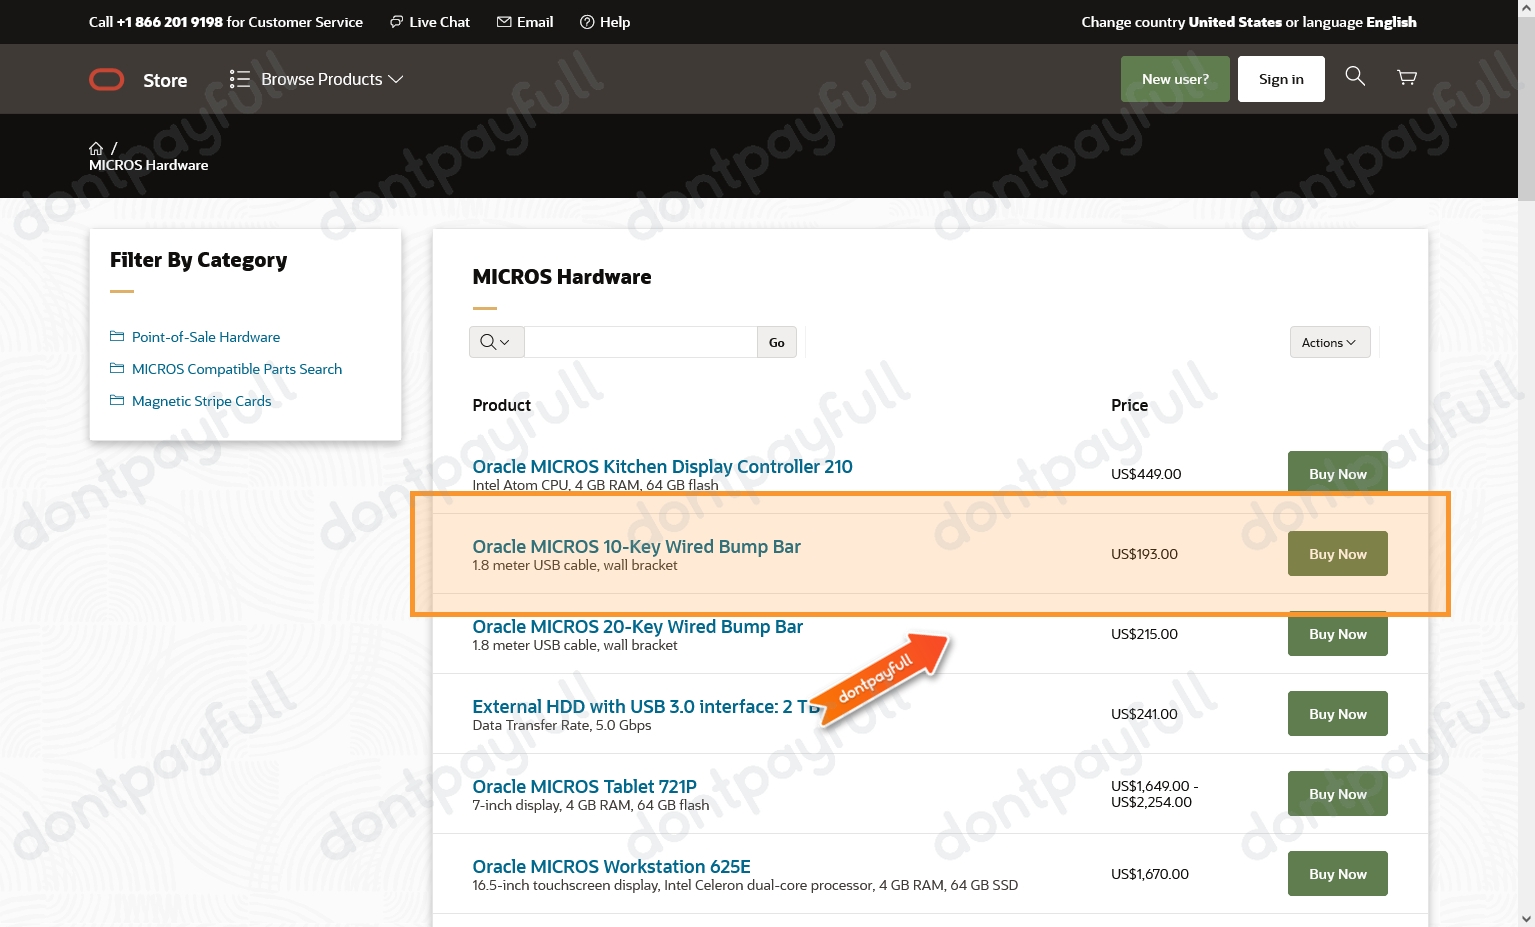The height and width of the screenshot is (927, 1535).
Task: Select MICROS Compatible Parts Search category
Action: click(236, 369)
